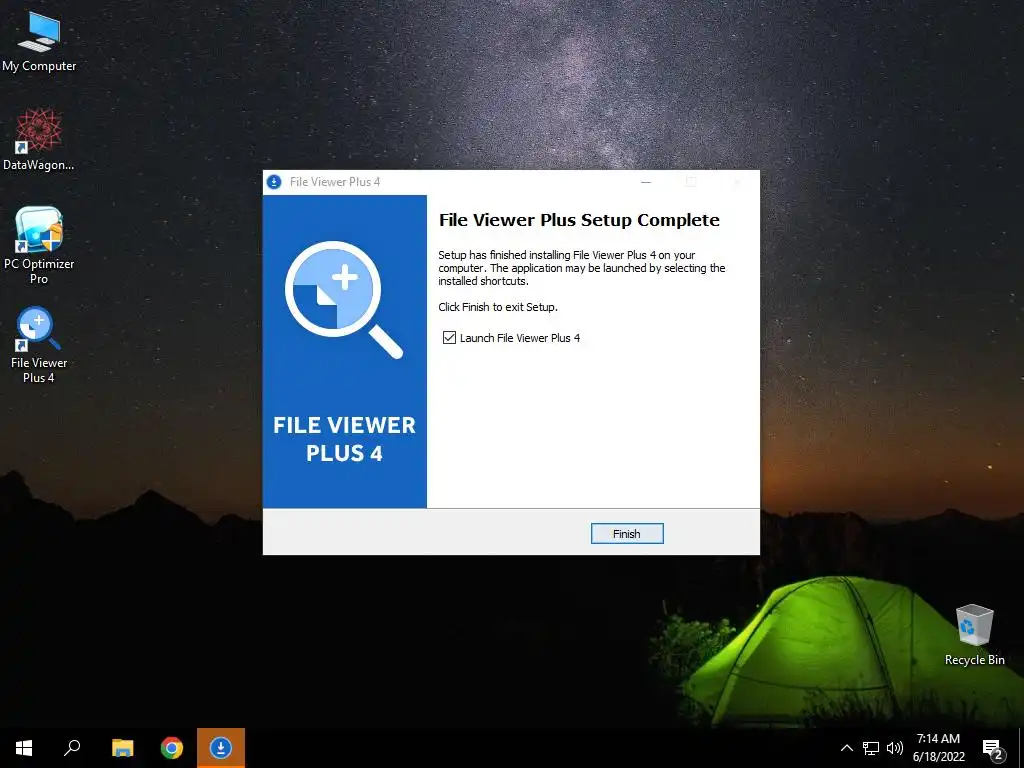This screenshot has width=1024, height=768.
Task: Uncheck Launch File Viewer Plus 4 checkbox
Action: pos(449,338)
